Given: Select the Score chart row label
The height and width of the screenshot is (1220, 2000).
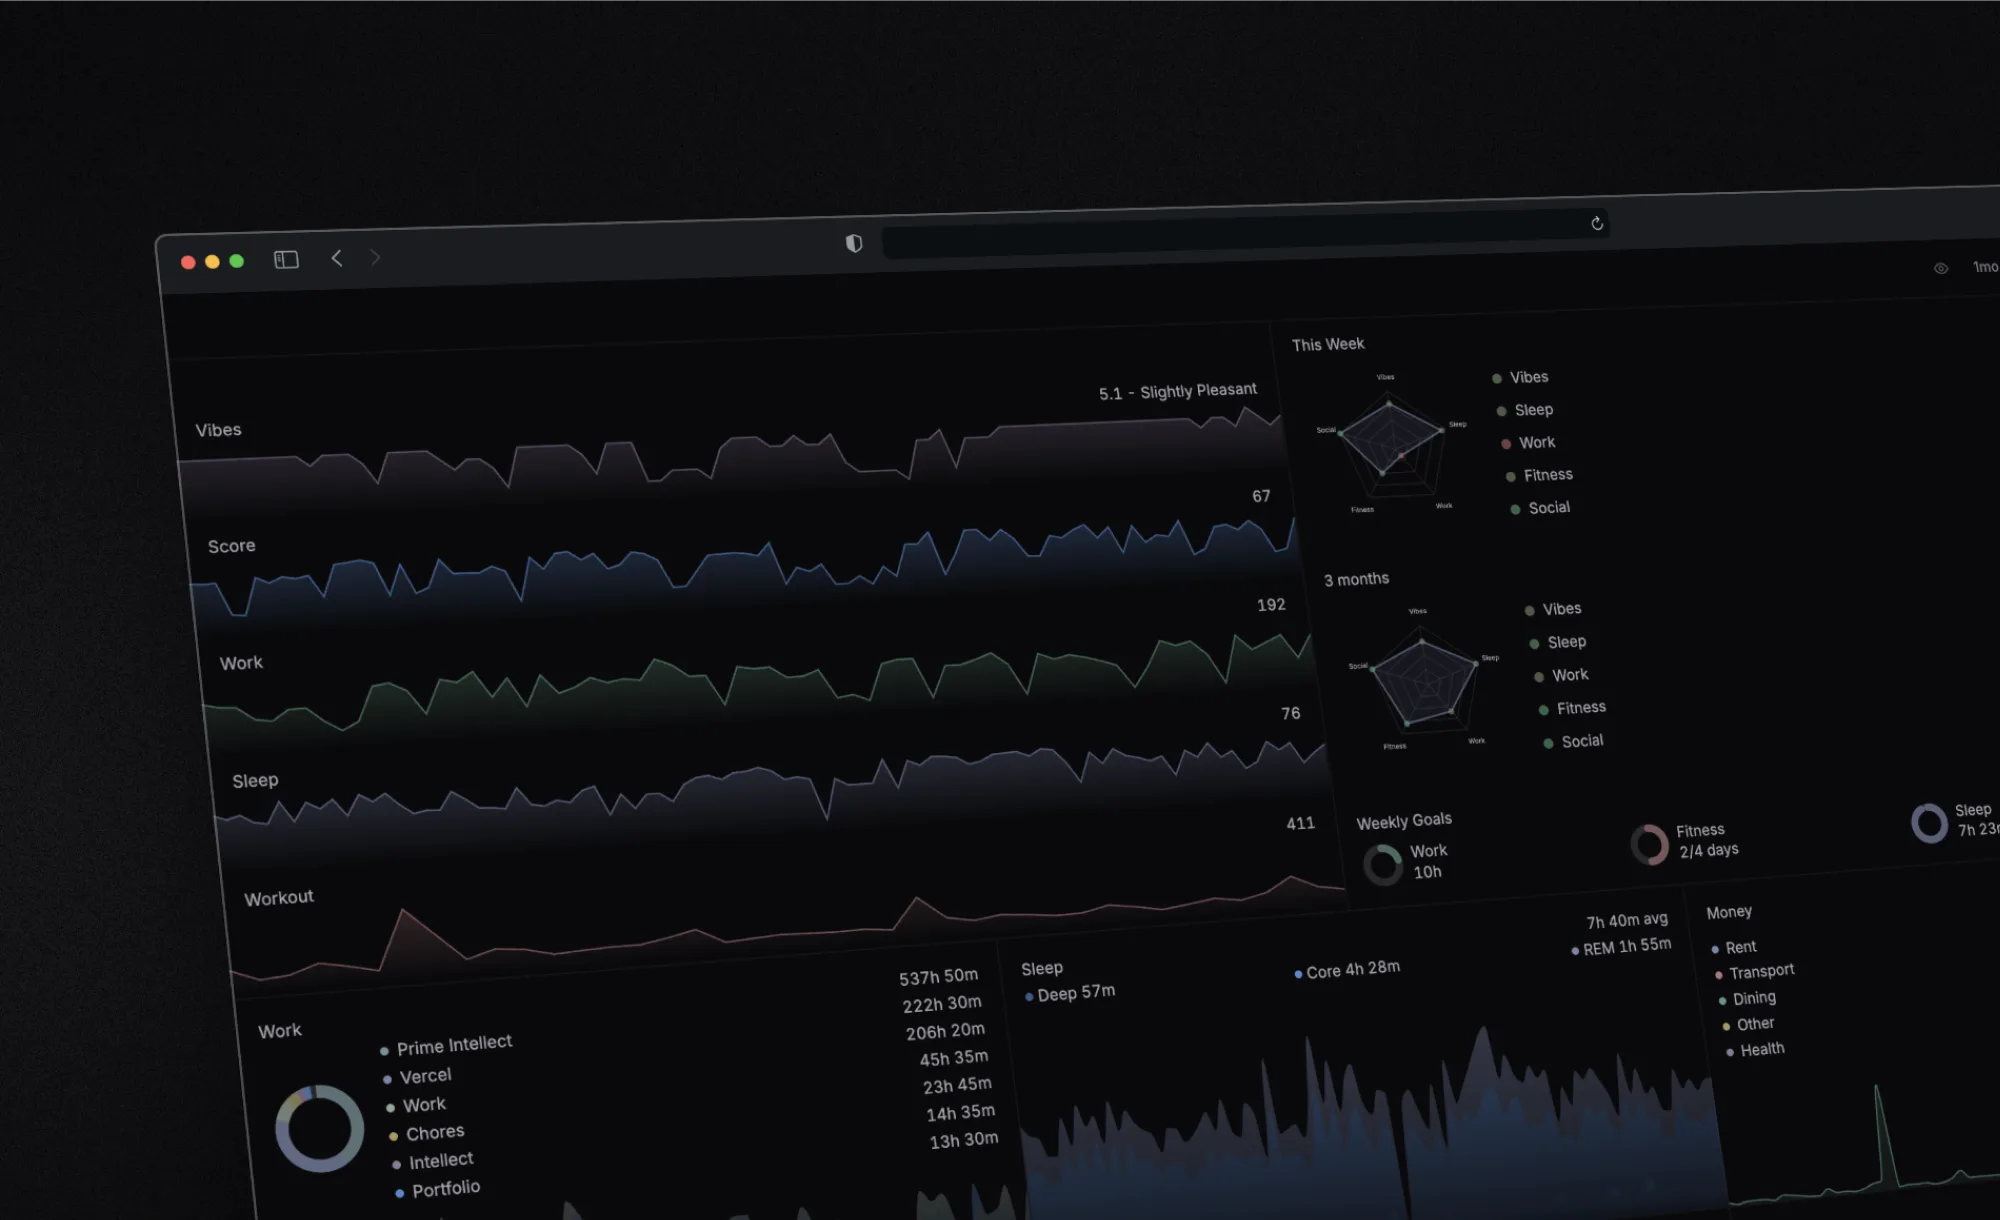Looking at the screenshot, I should pos(231,546).
